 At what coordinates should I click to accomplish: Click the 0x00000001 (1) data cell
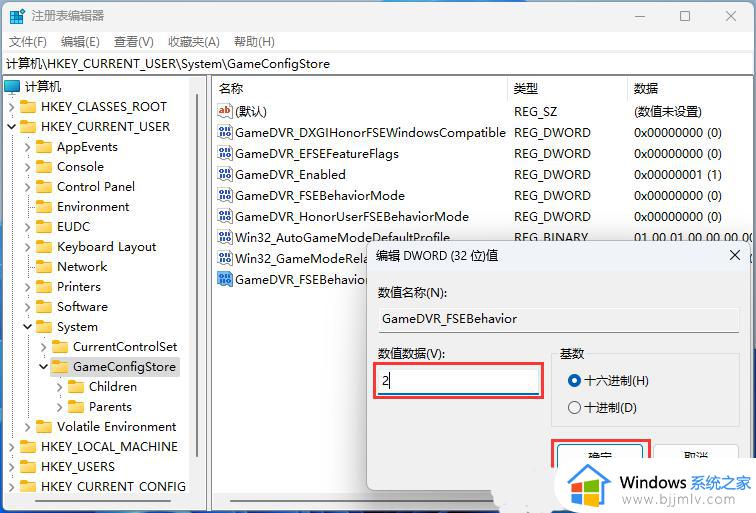coord(677,175)
